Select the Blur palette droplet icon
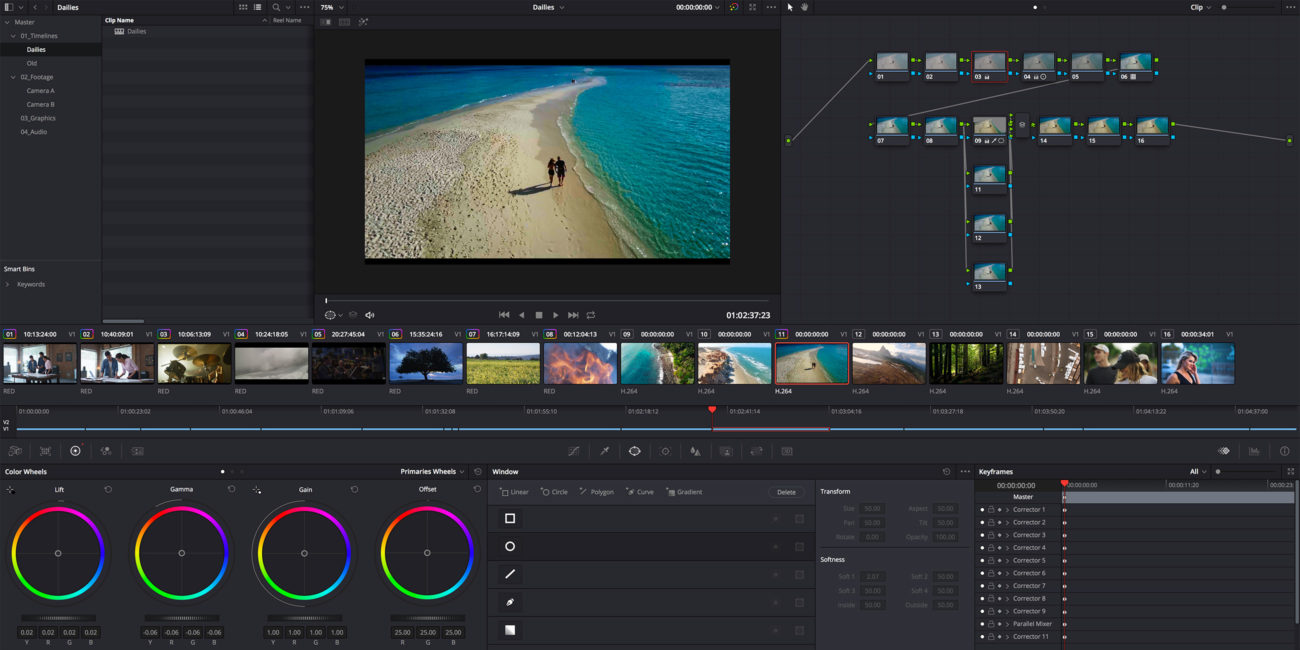Image resolution: width=1300 pixels, height=650 pixels. 695,450
